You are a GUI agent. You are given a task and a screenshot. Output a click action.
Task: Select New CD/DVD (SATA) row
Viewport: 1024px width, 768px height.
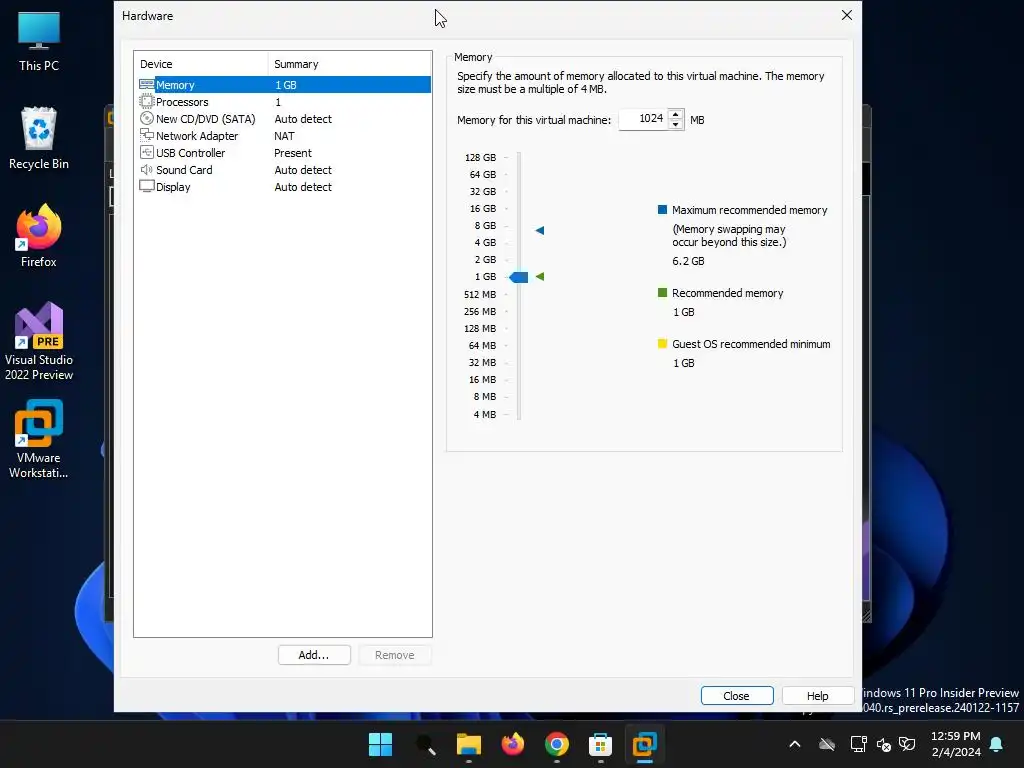coord(284,119)
